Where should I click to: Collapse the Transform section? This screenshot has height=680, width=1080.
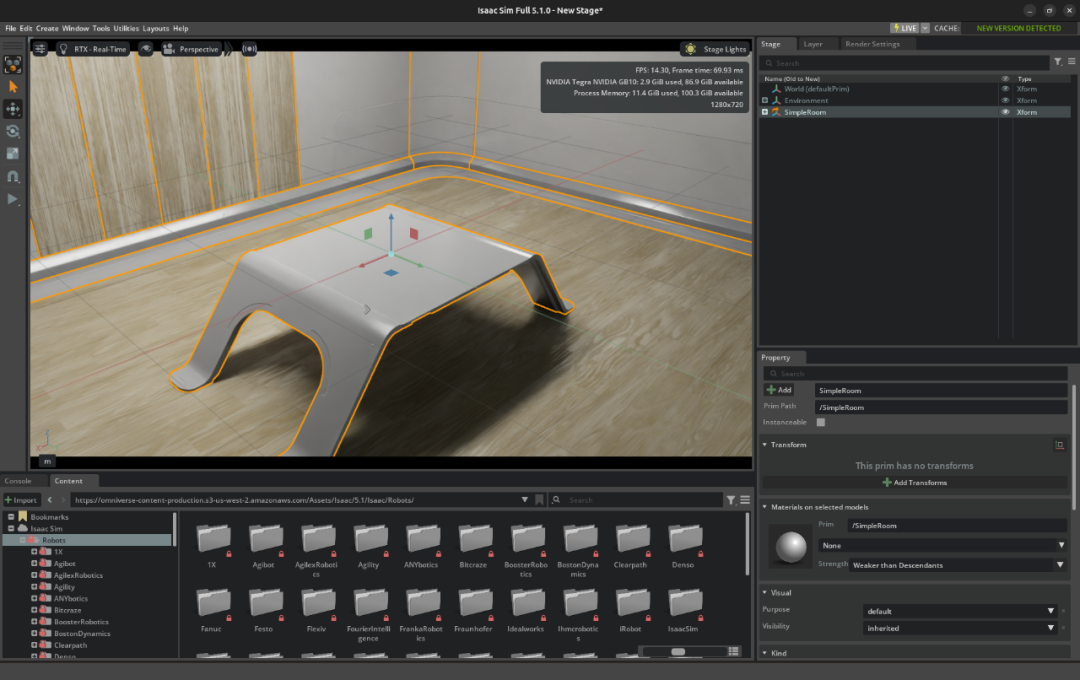(765, 445)
